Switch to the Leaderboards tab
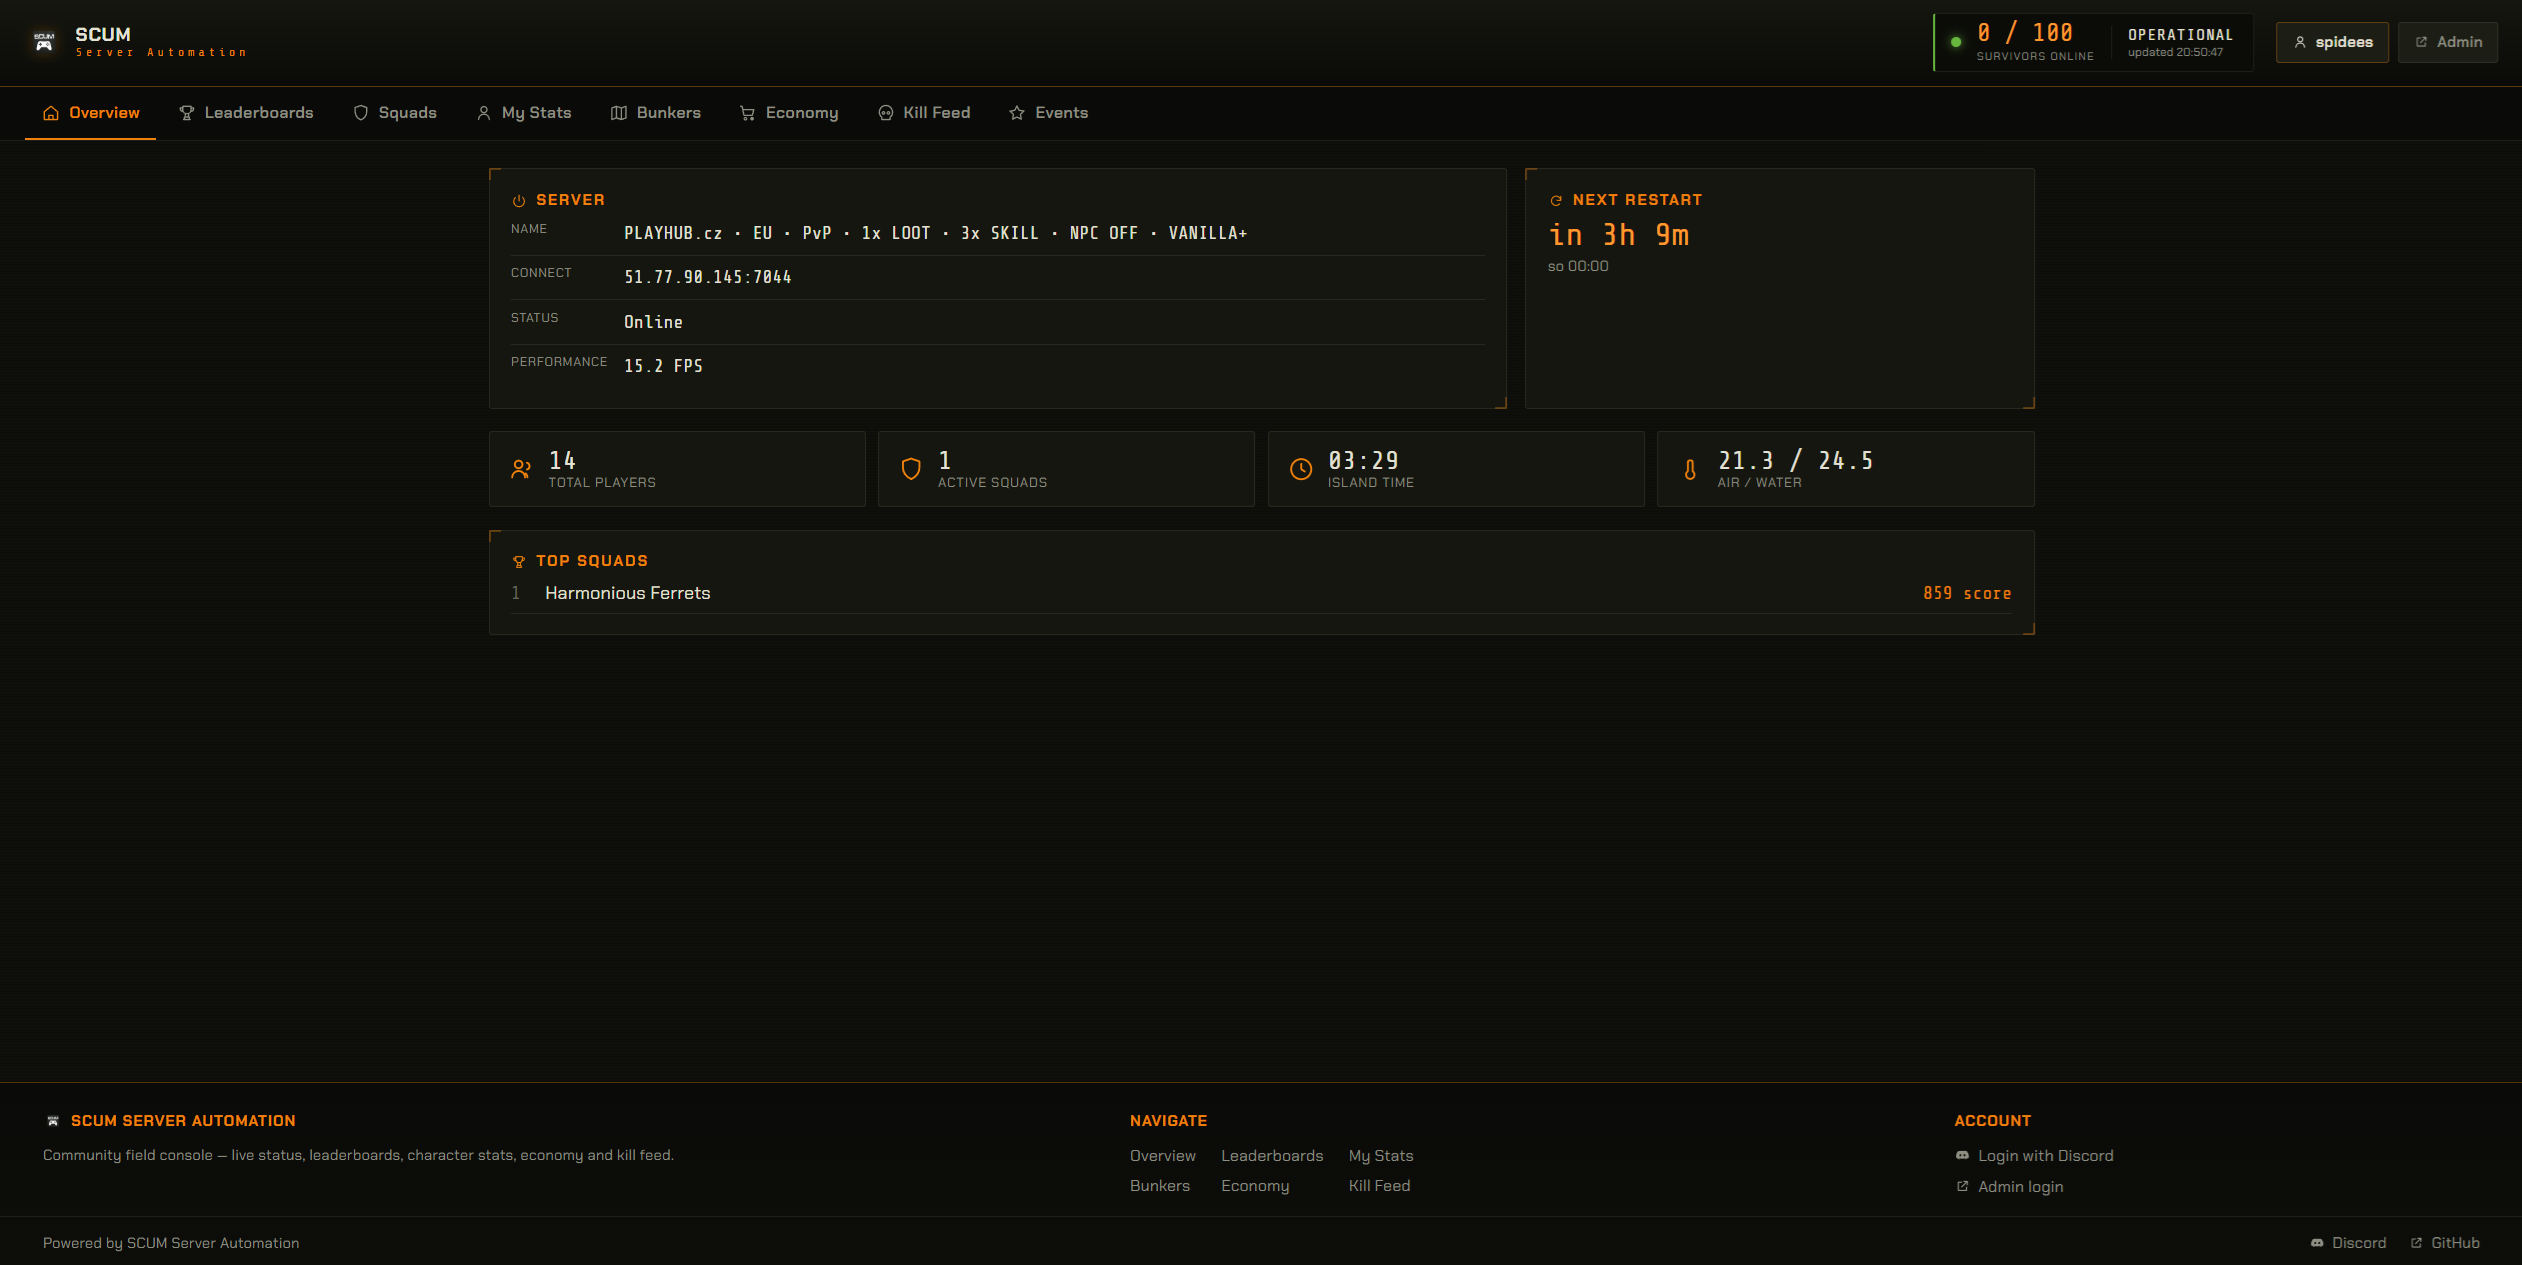 [246, 113]
